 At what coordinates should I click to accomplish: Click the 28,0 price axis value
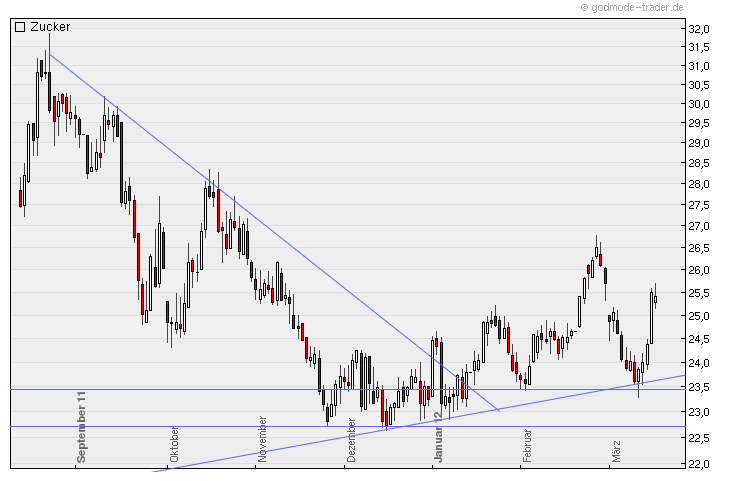[699, 184]
